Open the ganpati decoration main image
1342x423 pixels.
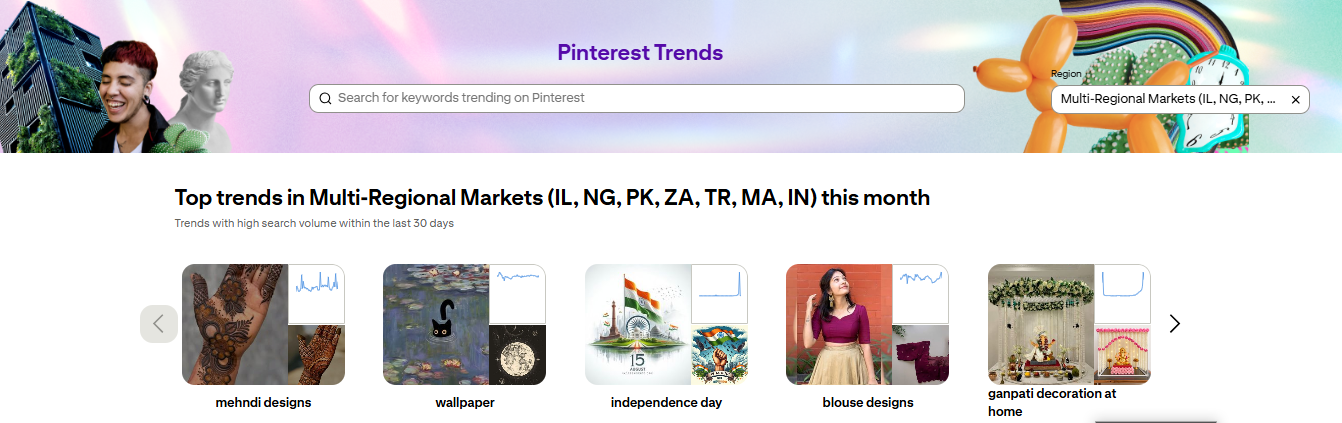pyautogui.click(x=1041, y=324)
